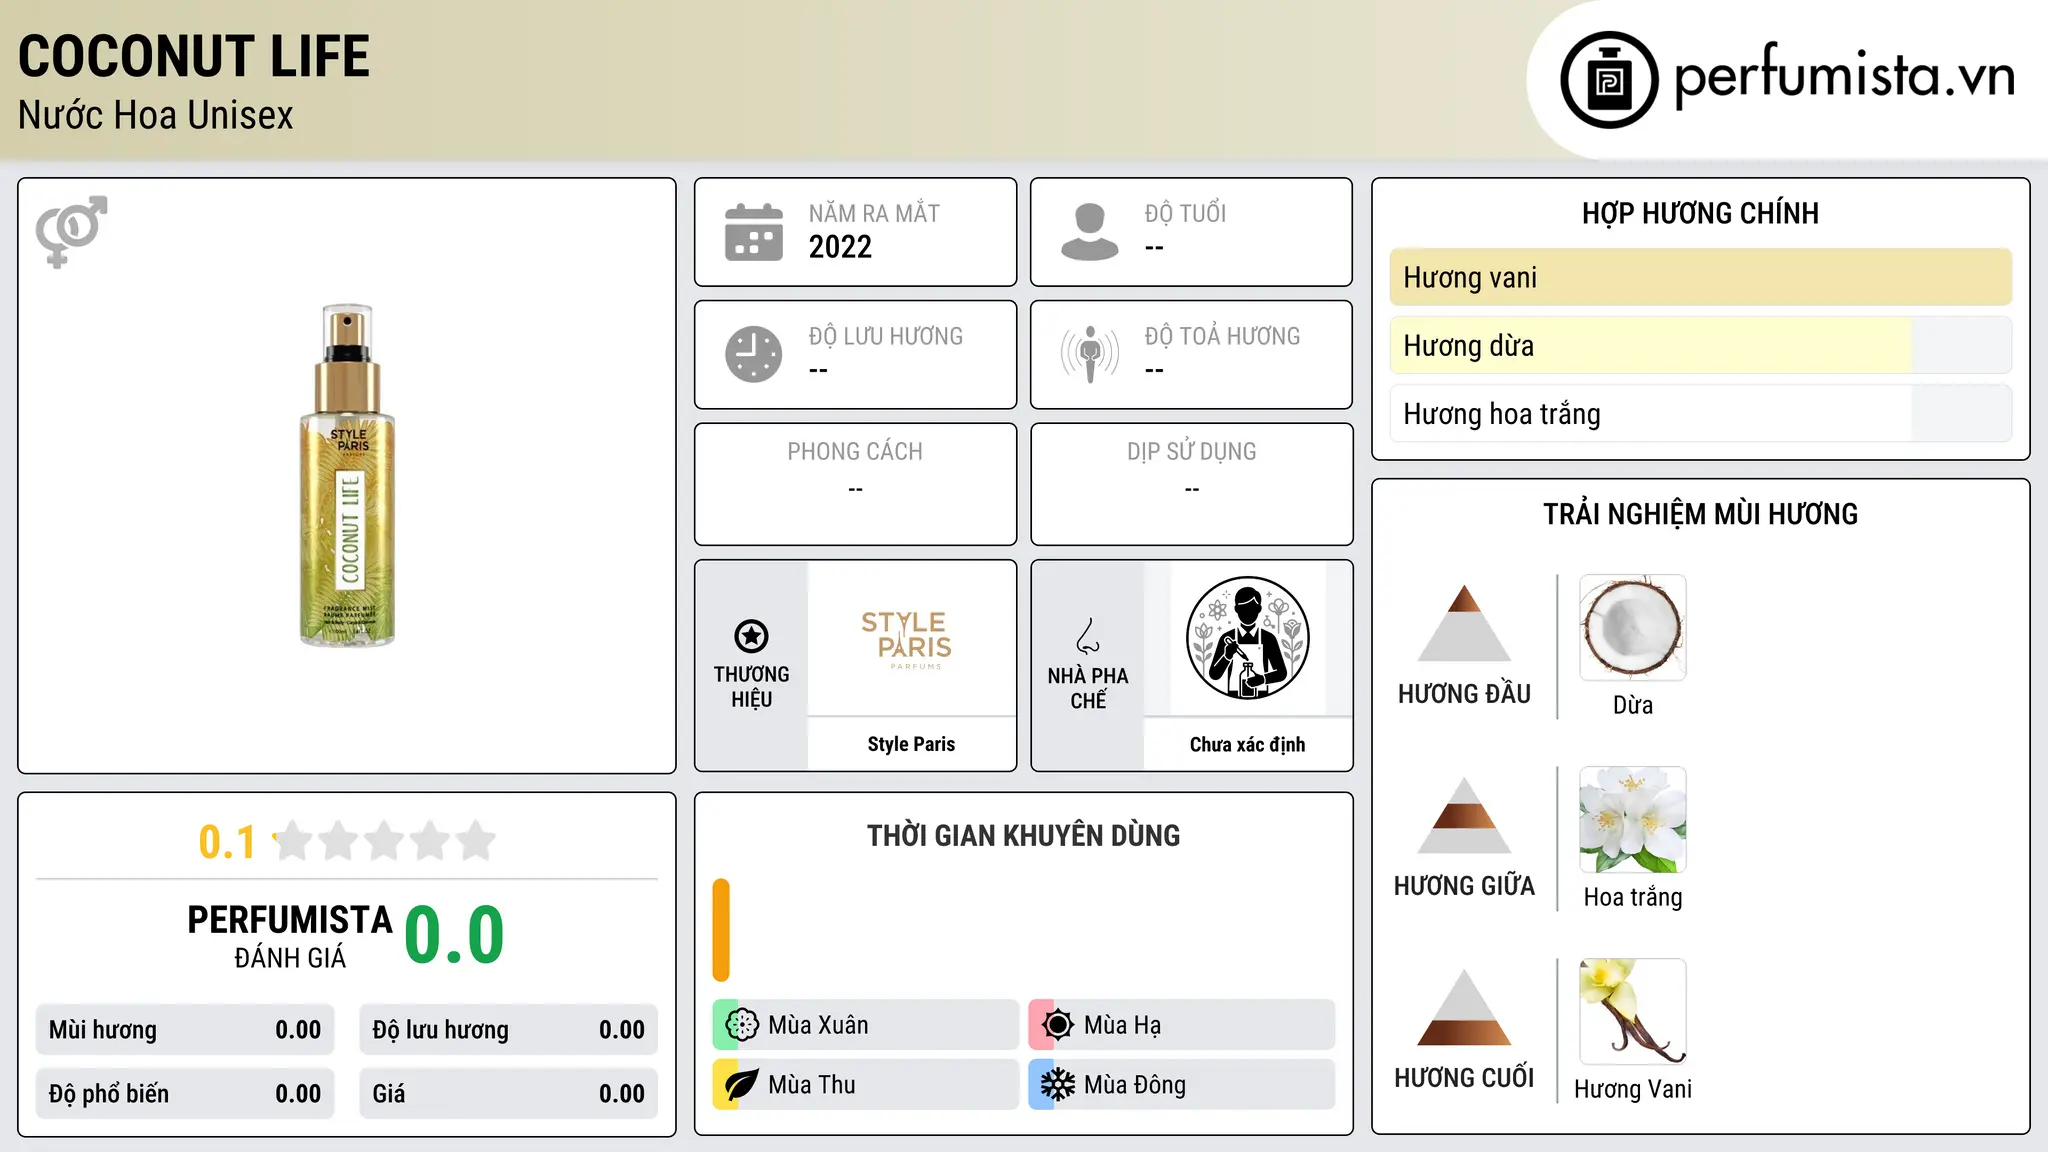Click the Hương vani accord bar
This screenshot has height=1152, width=2048.
pyautogui.click(x=1701, y=277)
